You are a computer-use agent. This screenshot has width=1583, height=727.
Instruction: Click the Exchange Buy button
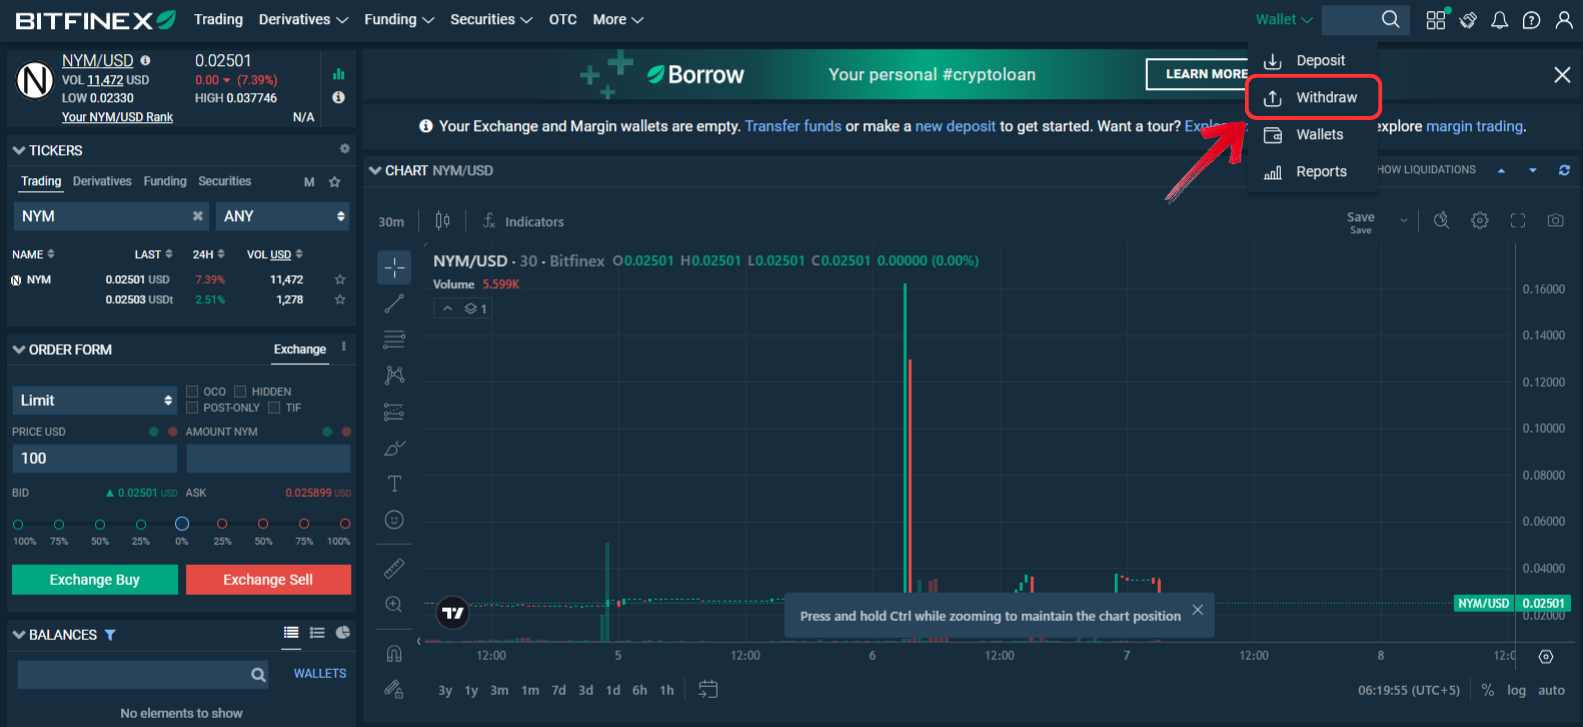(x=95, y=580)
